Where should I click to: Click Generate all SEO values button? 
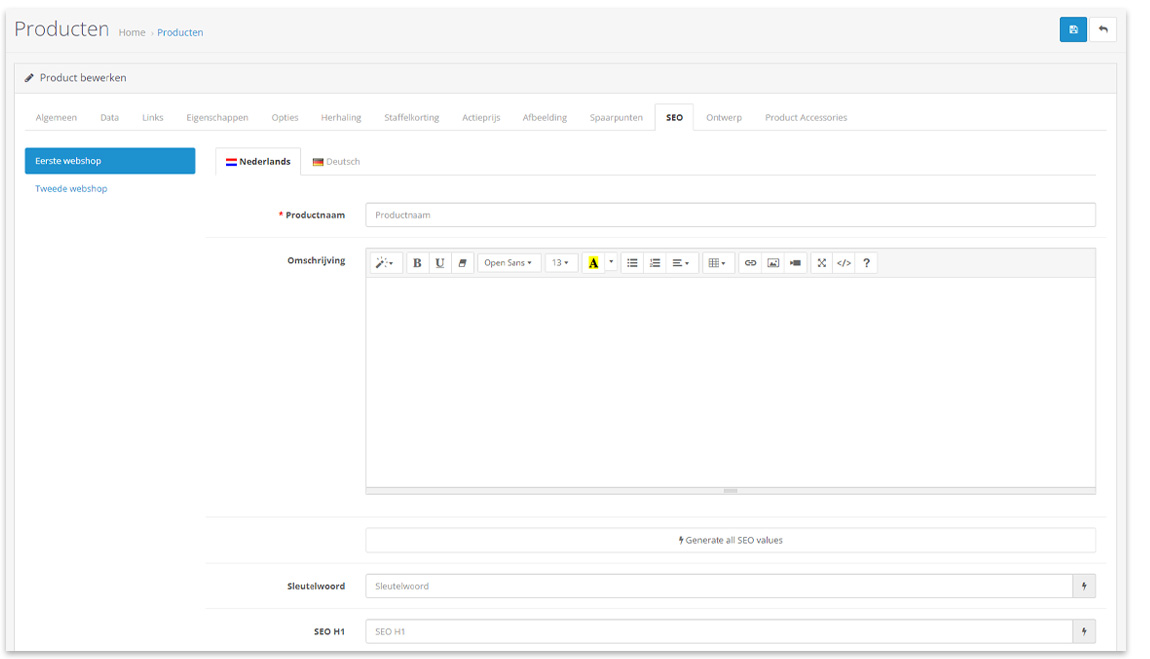[x=730, y=540]
